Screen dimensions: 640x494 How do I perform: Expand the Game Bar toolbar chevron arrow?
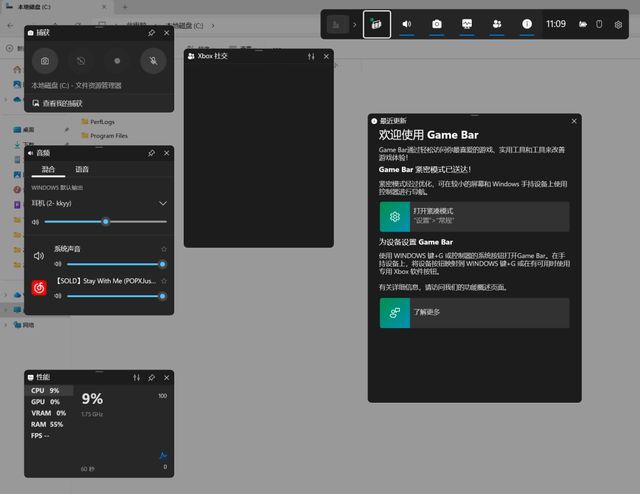[x=353, y=24]
